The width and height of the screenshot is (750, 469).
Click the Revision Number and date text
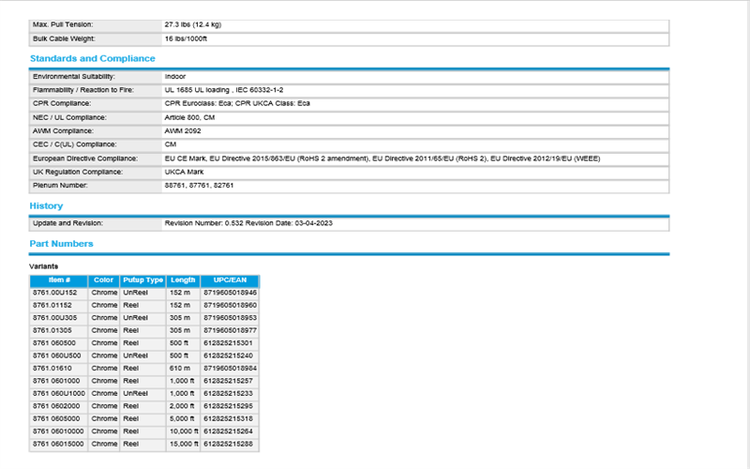click(x=248, y=223)
